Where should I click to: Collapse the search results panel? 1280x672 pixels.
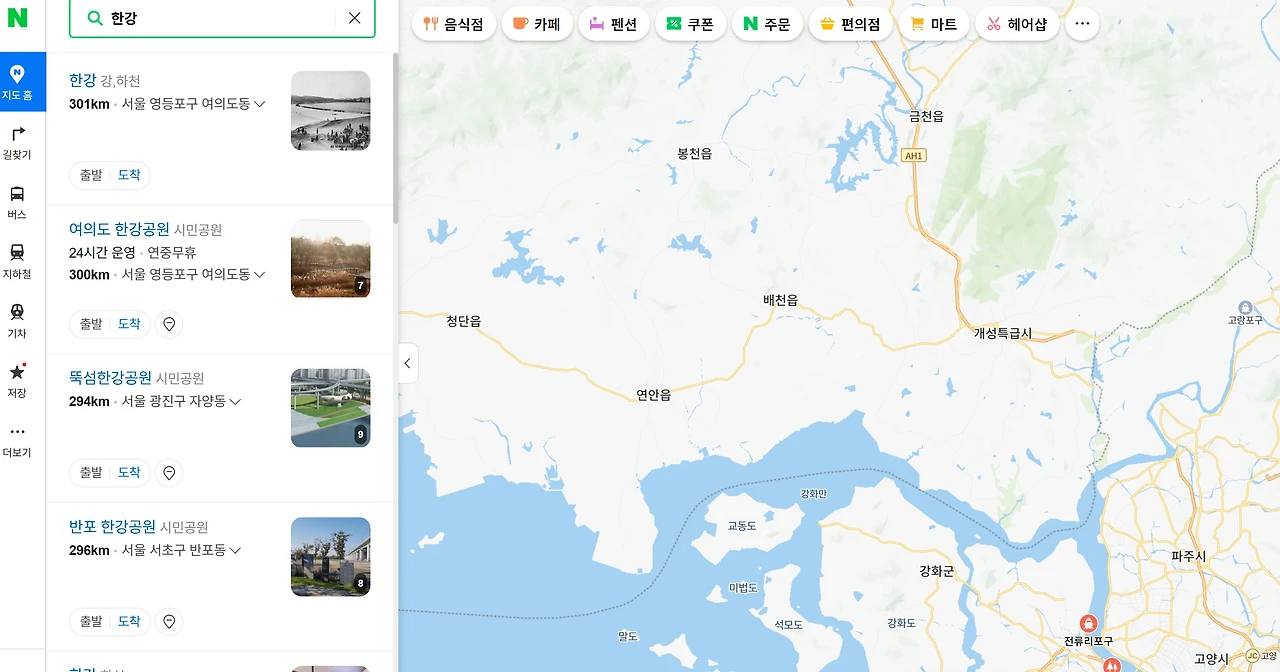[x=407, y=363]
